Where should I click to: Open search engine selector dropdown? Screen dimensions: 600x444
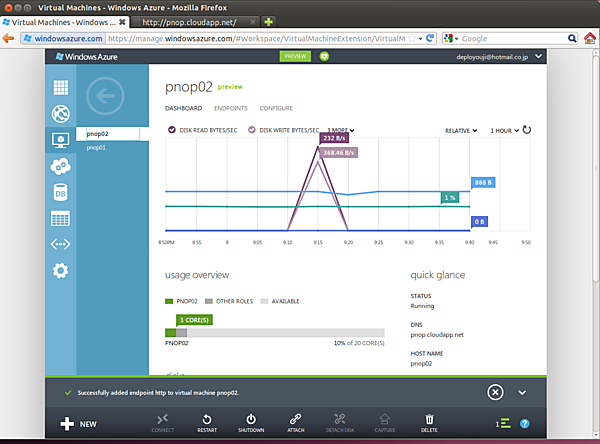(x=451, y=38)
